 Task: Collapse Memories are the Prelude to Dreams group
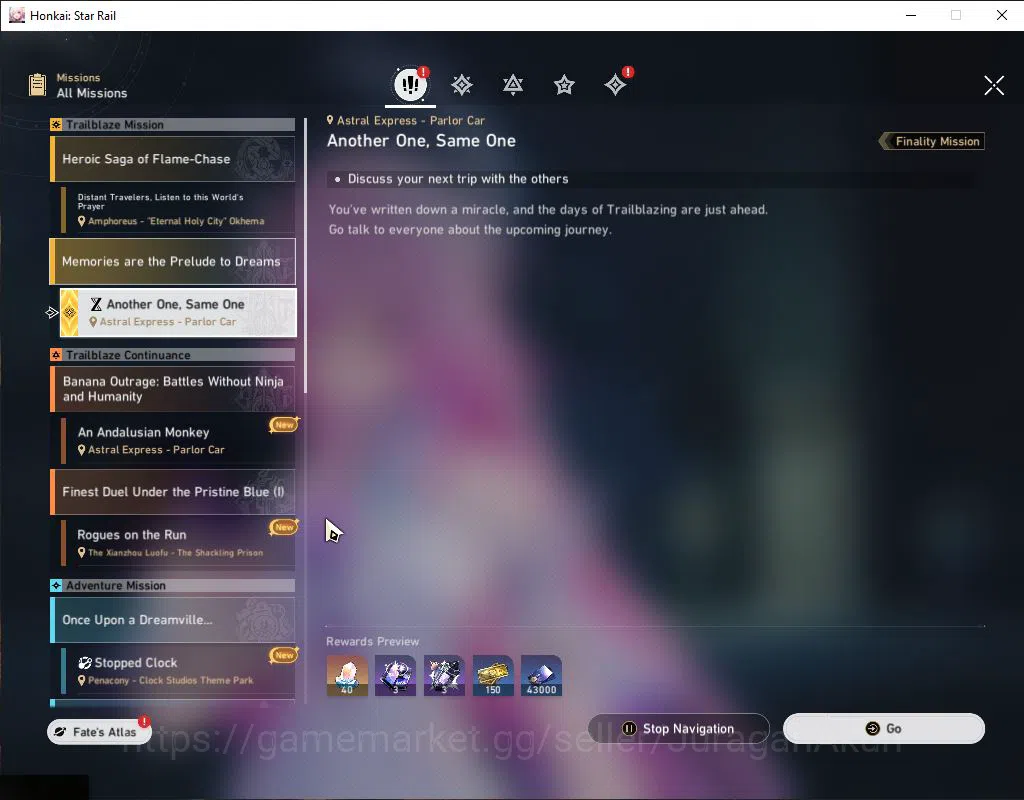(172, 261)
